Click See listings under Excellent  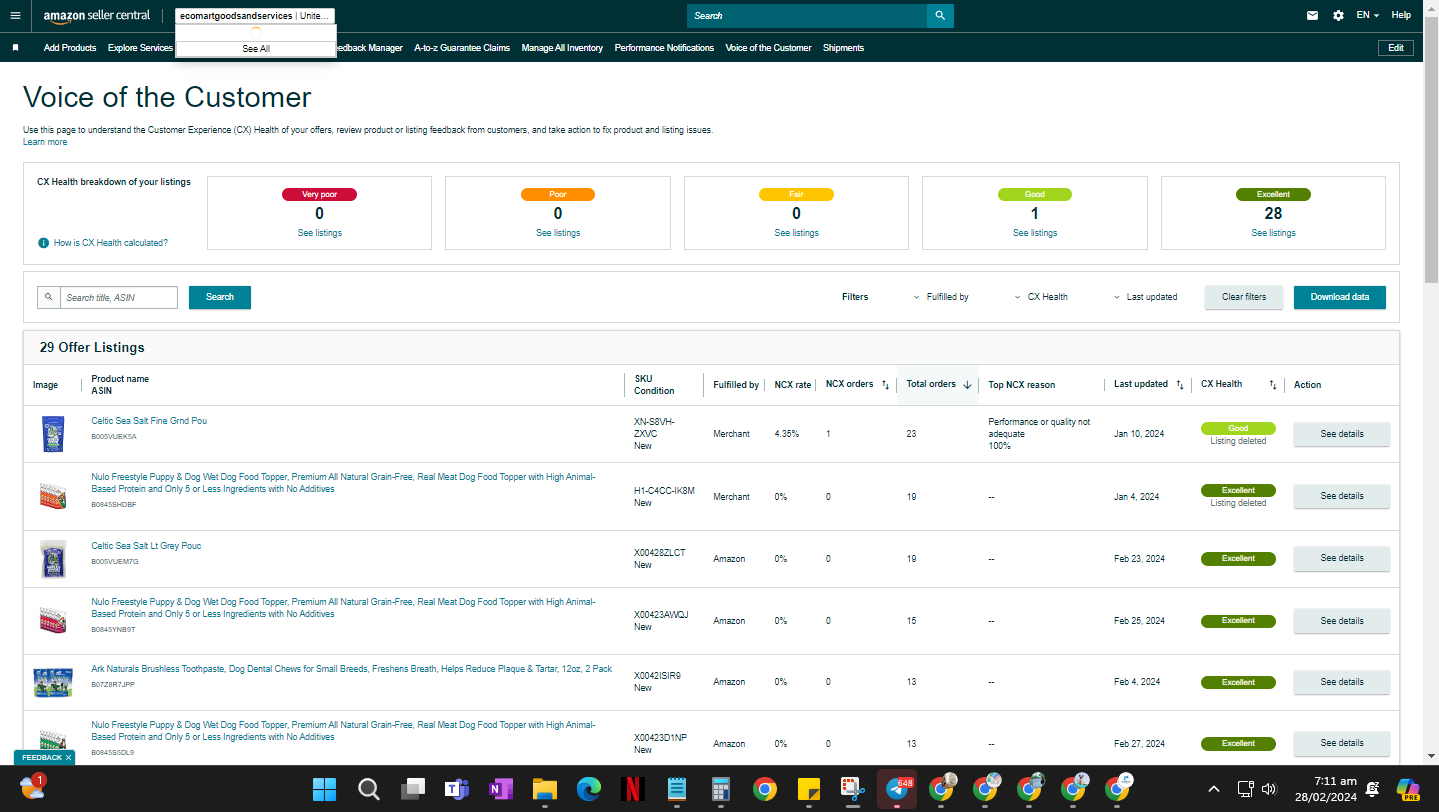[1273, 233]
